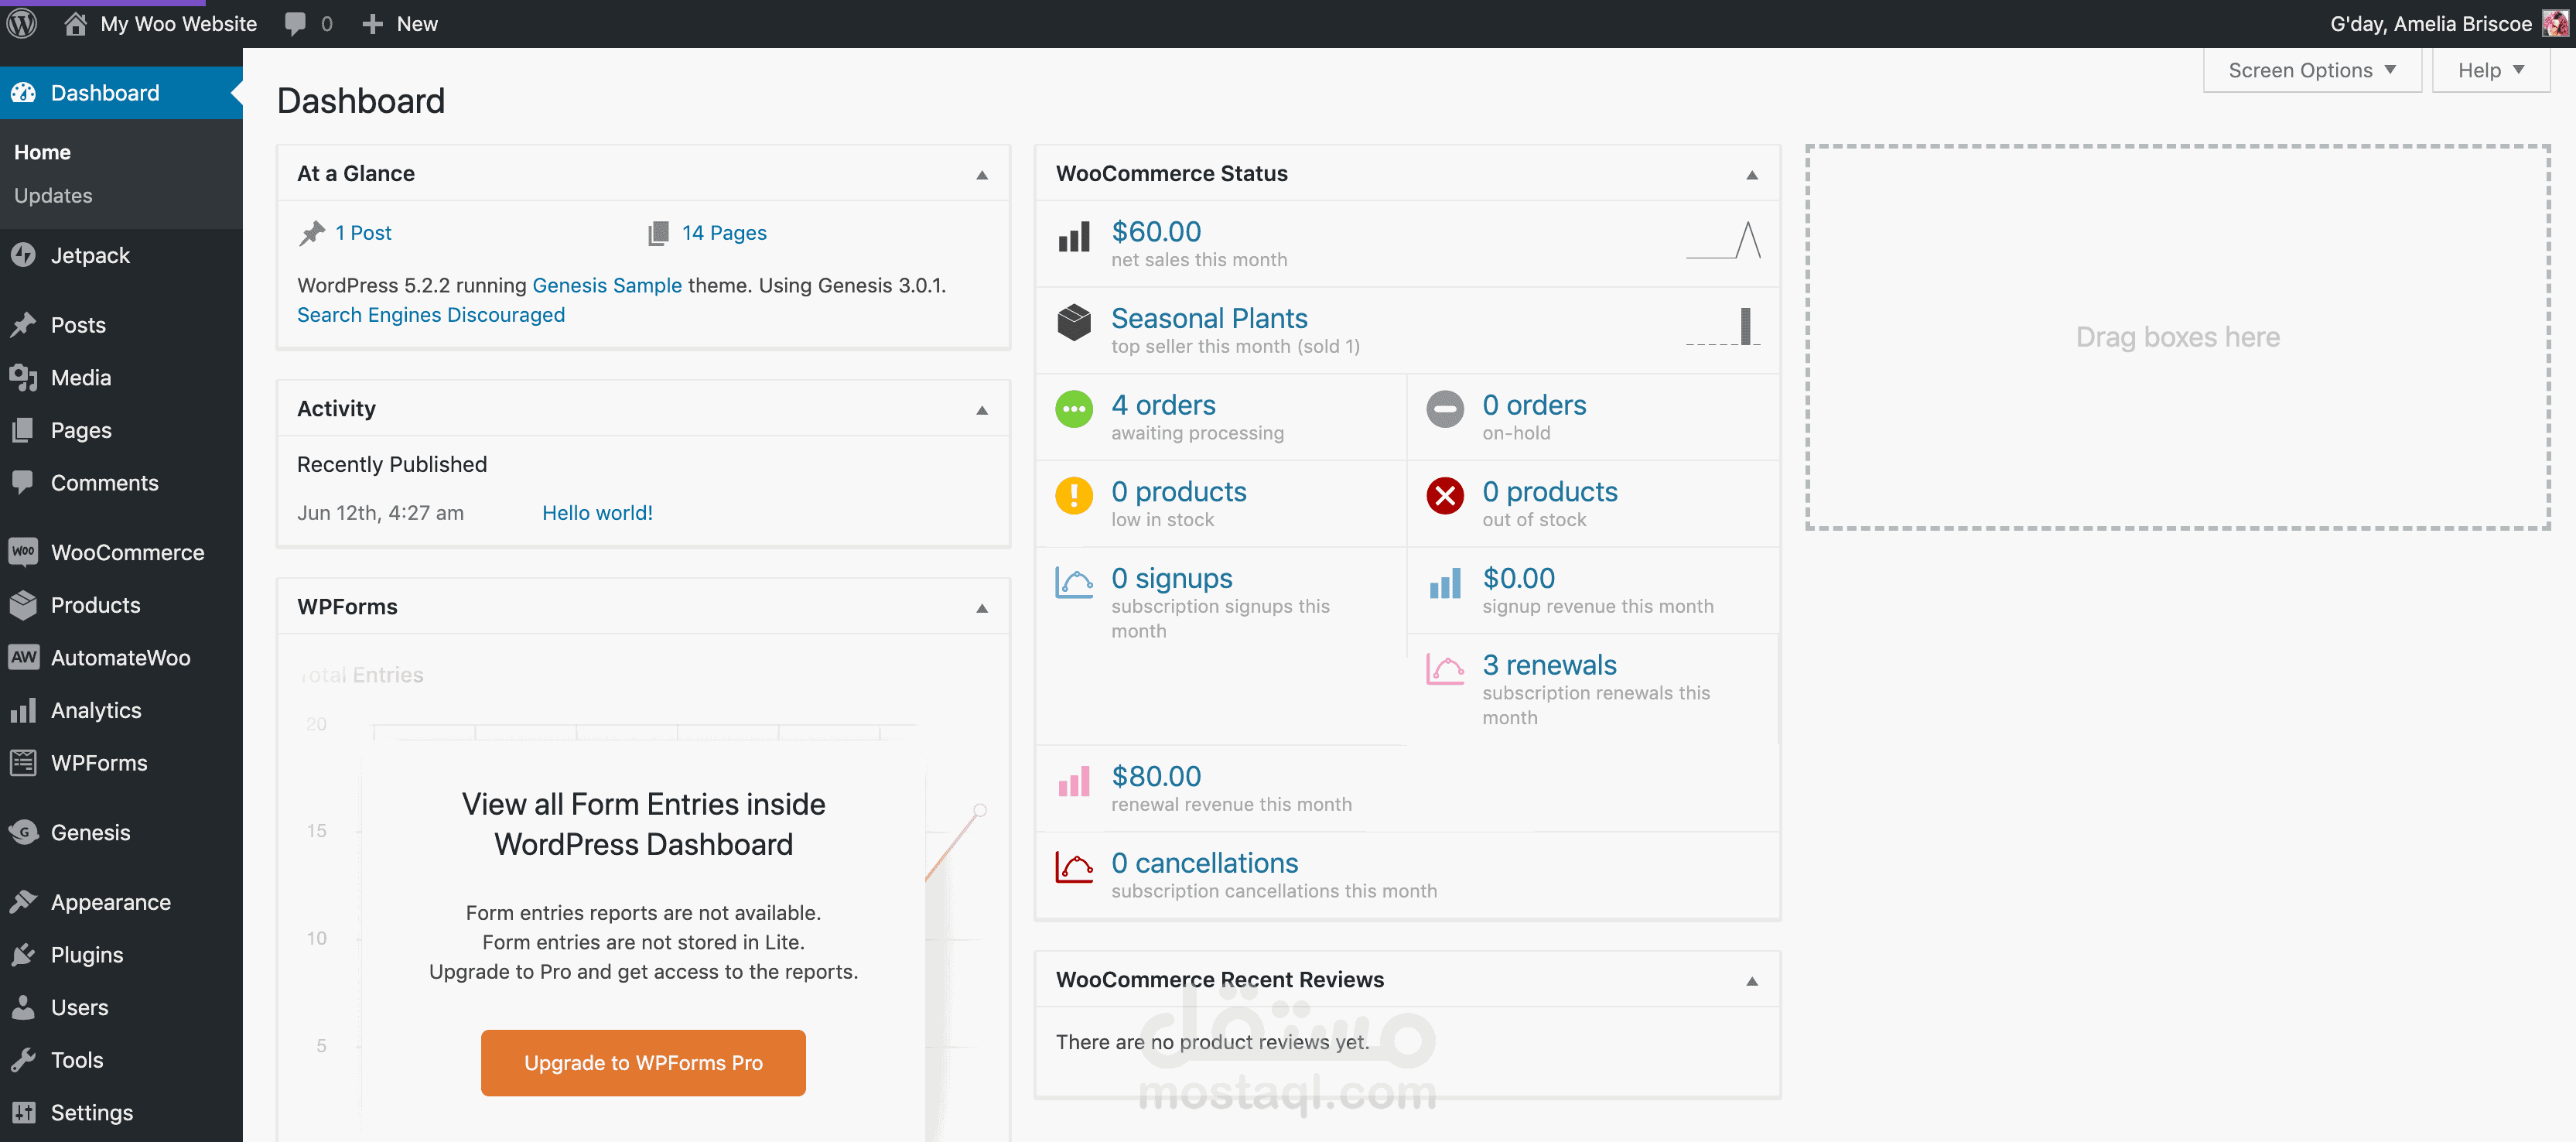
Task: Click the Plugins plug icon in sidebar
Action: (23, 955)
